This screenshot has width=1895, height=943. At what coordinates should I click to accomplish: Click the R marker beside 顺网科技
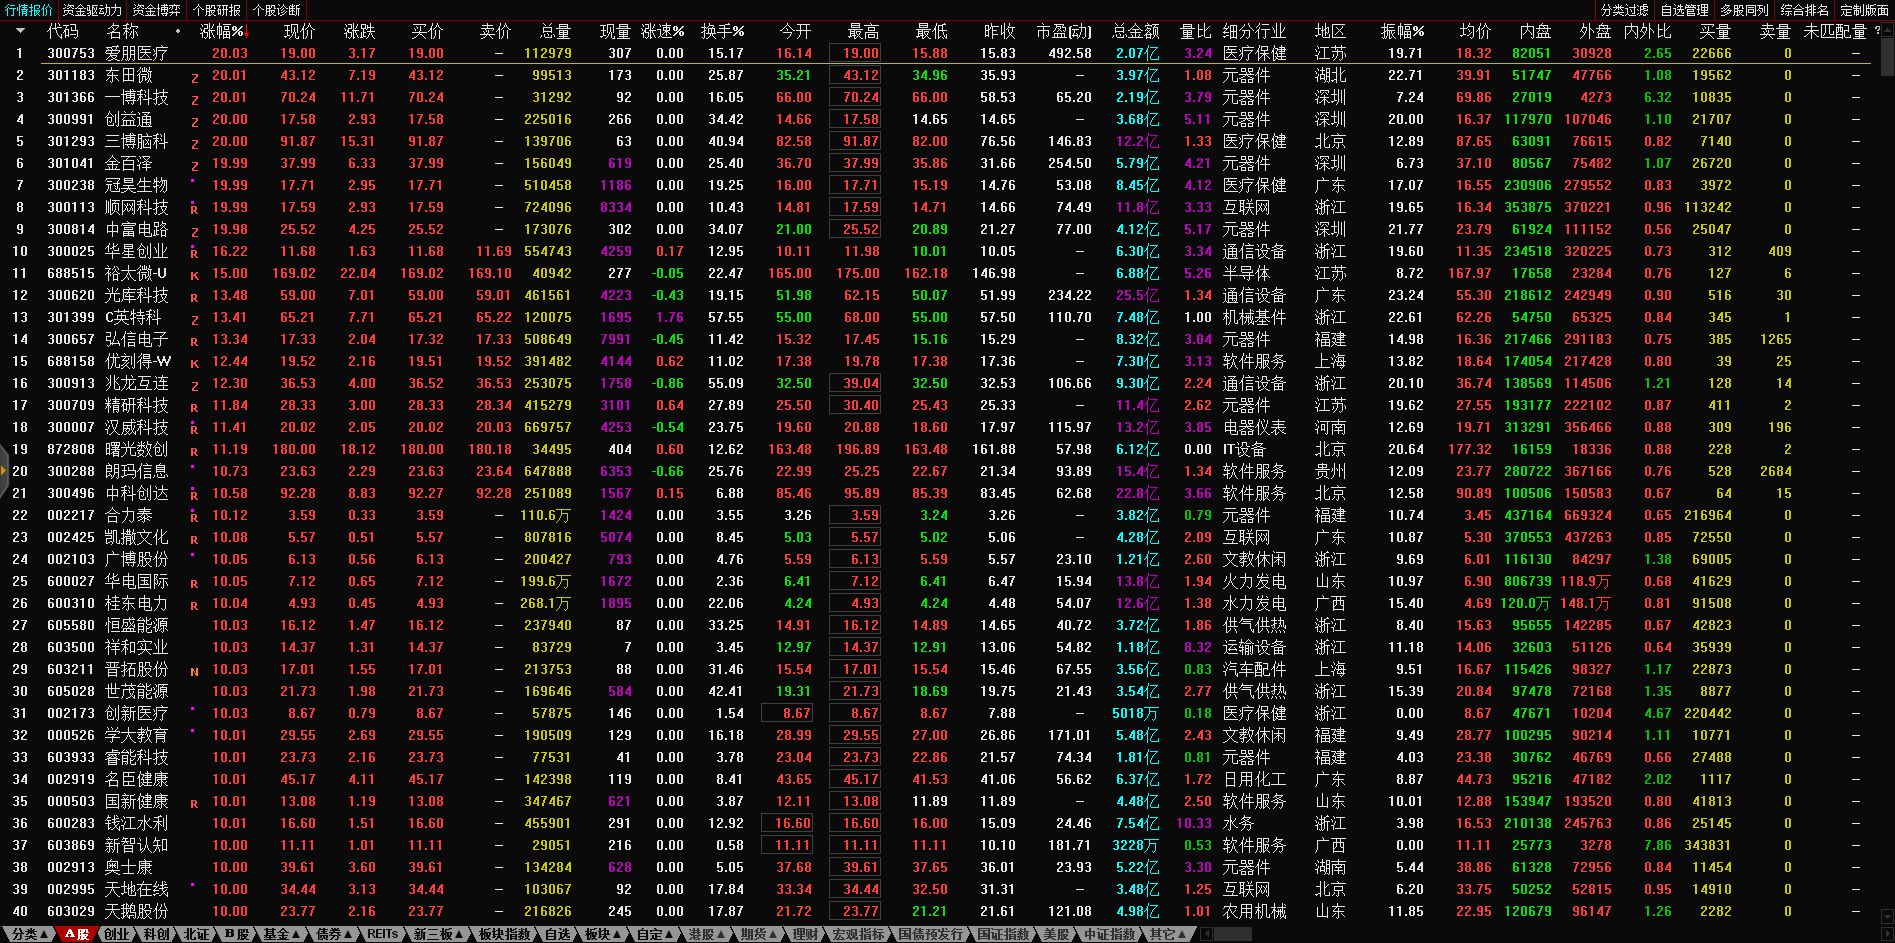194,209
